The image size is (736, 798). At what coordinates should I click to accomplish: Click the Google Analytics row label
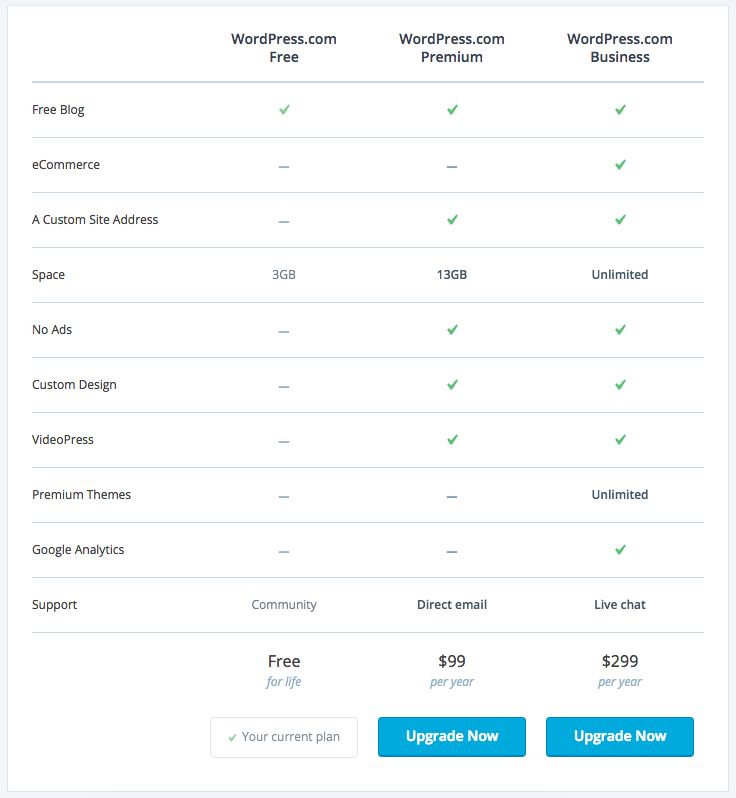[x=78, y=550]
